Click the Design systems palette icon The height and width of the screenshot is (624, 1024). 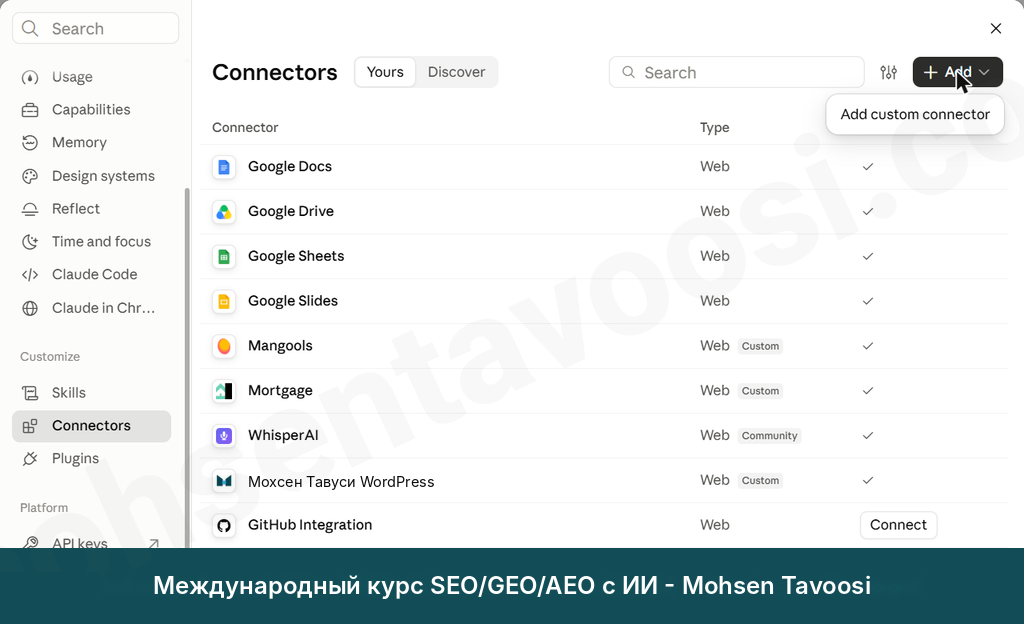tap(30, 176)
